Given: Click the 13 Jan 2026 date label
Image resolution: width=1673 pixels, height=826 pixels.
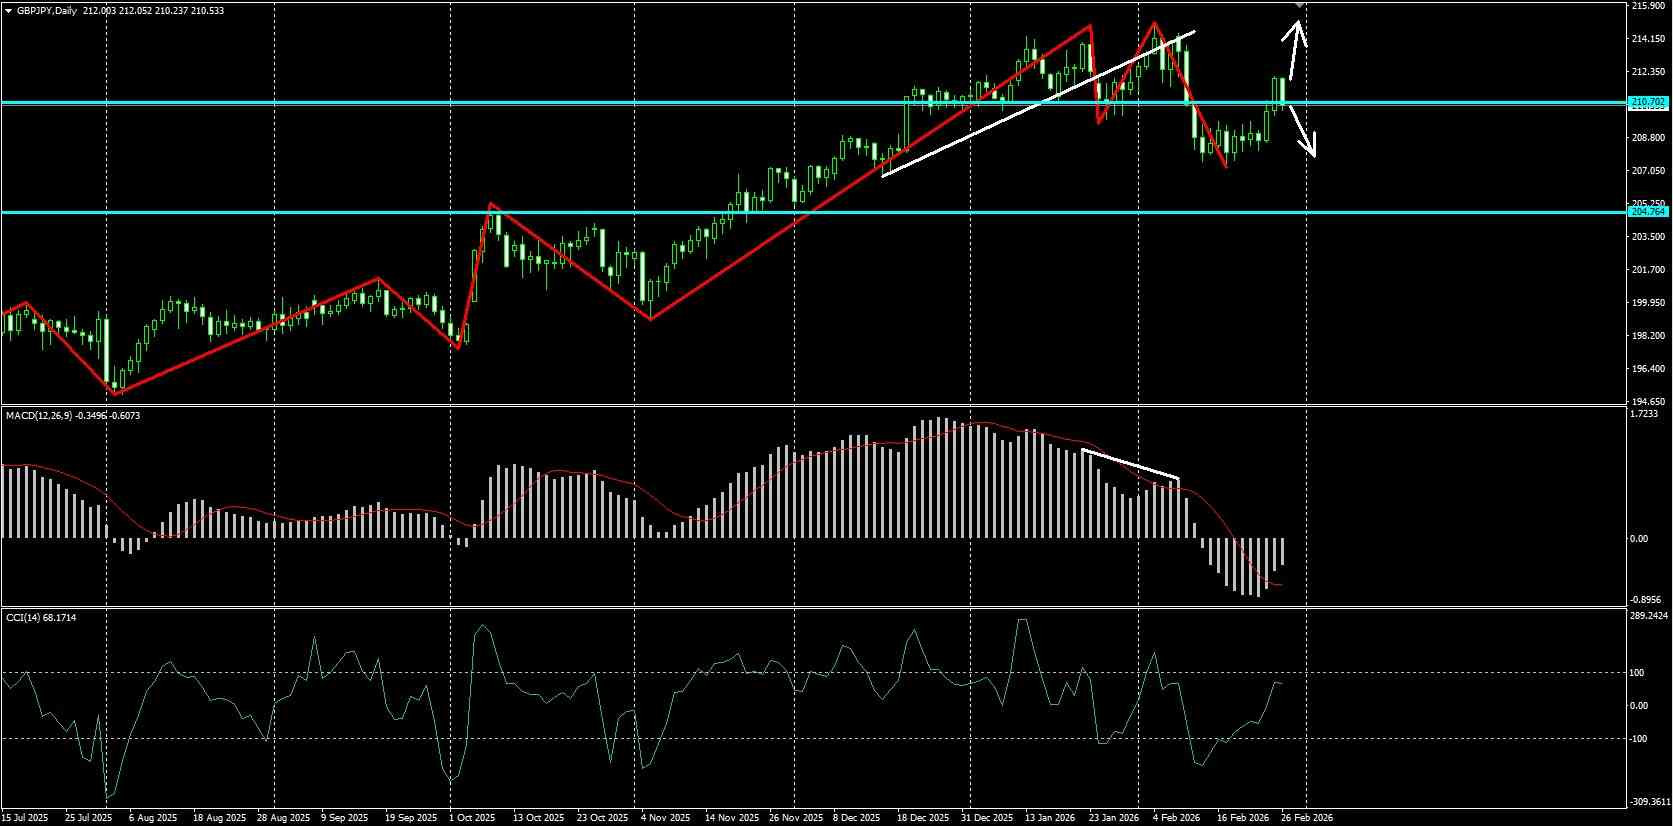Looking at the screenshot, I should click(1050, 818).
